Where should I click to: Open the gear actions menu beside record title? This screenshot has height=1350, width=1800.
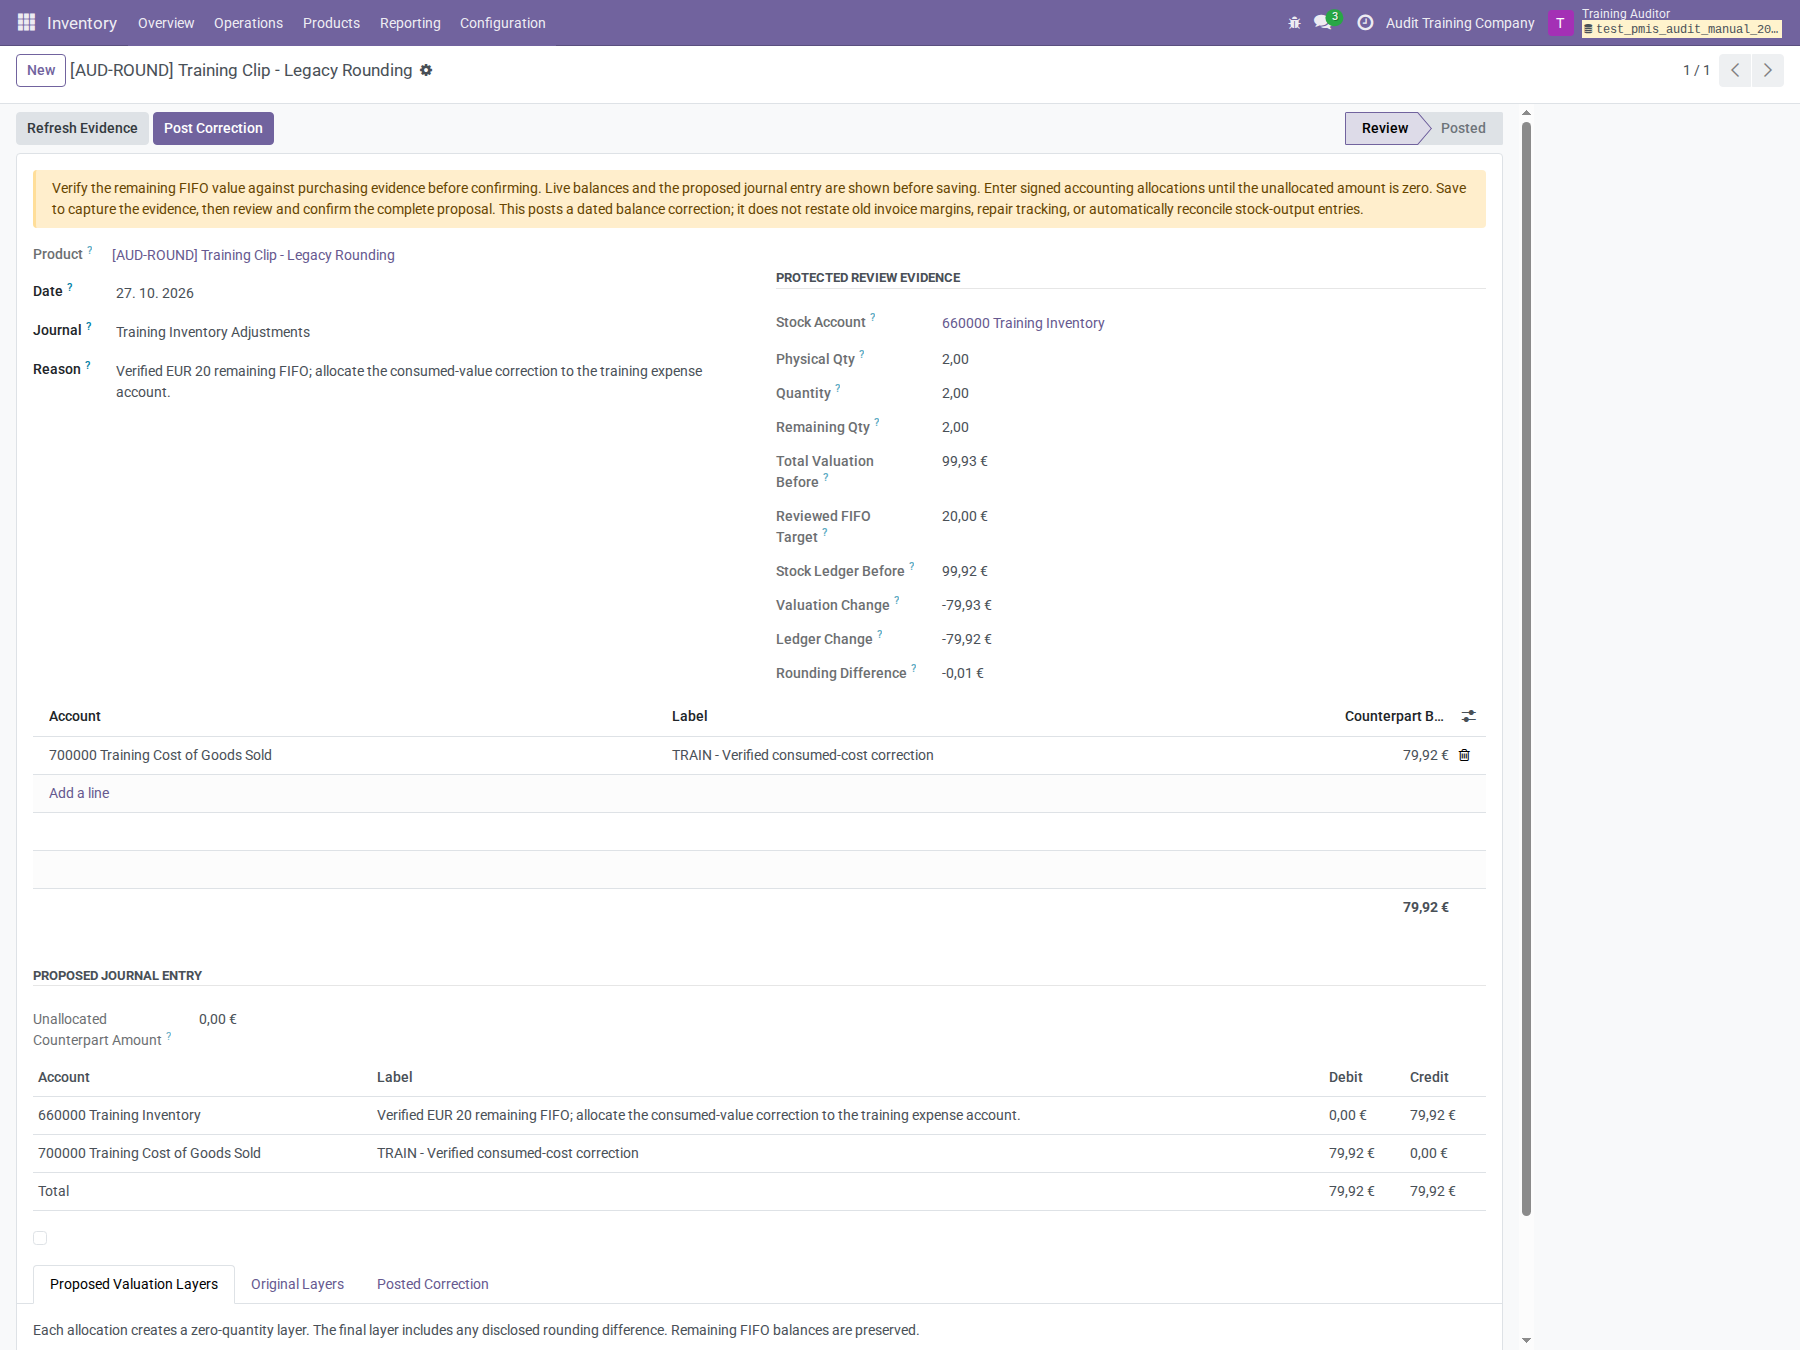pos(426,70)
